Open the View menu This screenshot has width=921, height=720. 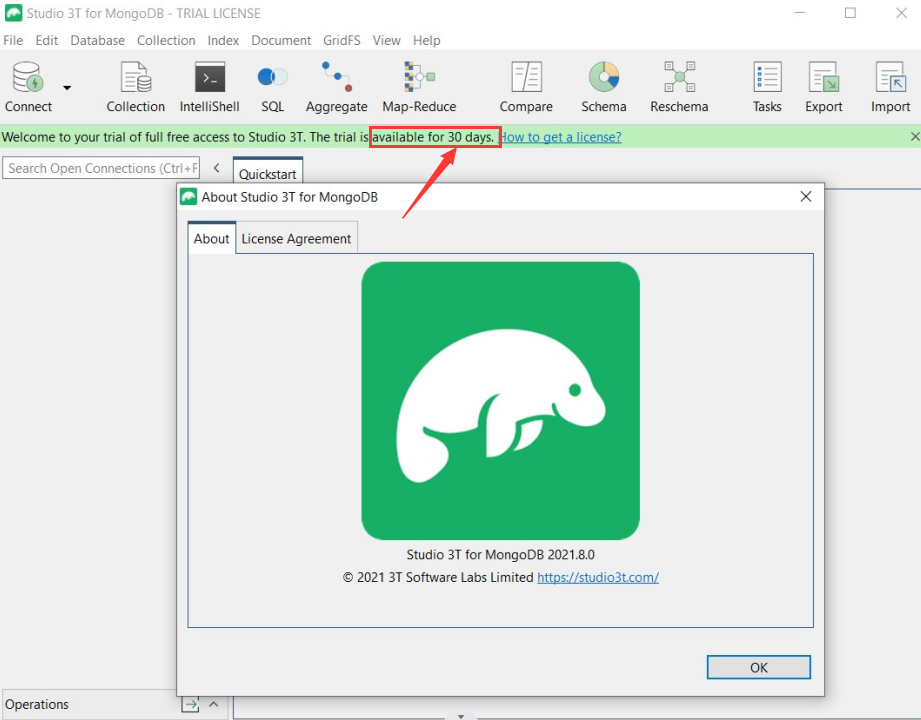pyautogui.click(x=386, y=41)
